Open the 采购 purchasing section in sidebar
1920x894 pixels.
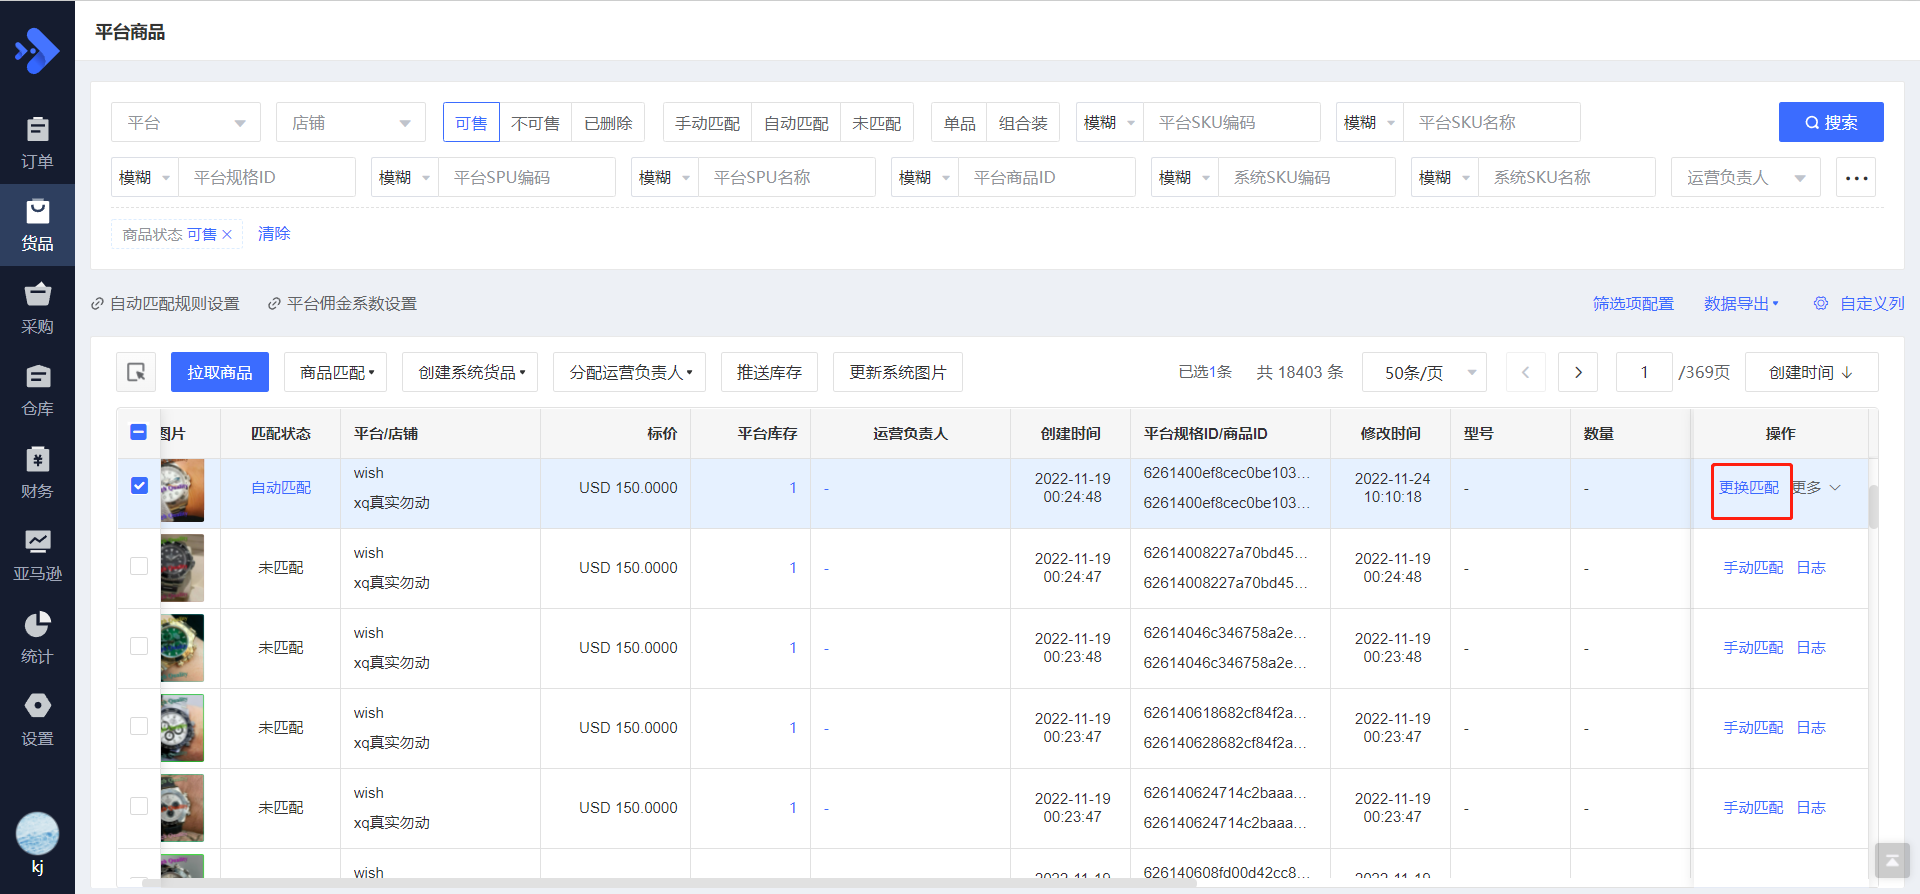[x=37, y=308]
